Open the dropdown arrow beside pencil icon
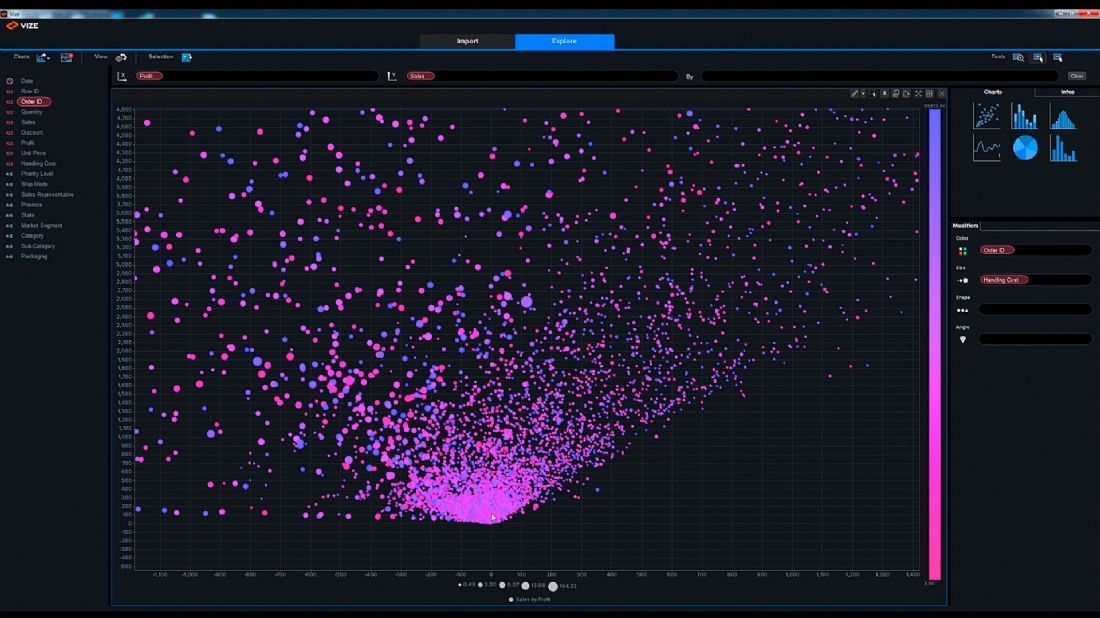1100x618 pixels. coord(863,93)
